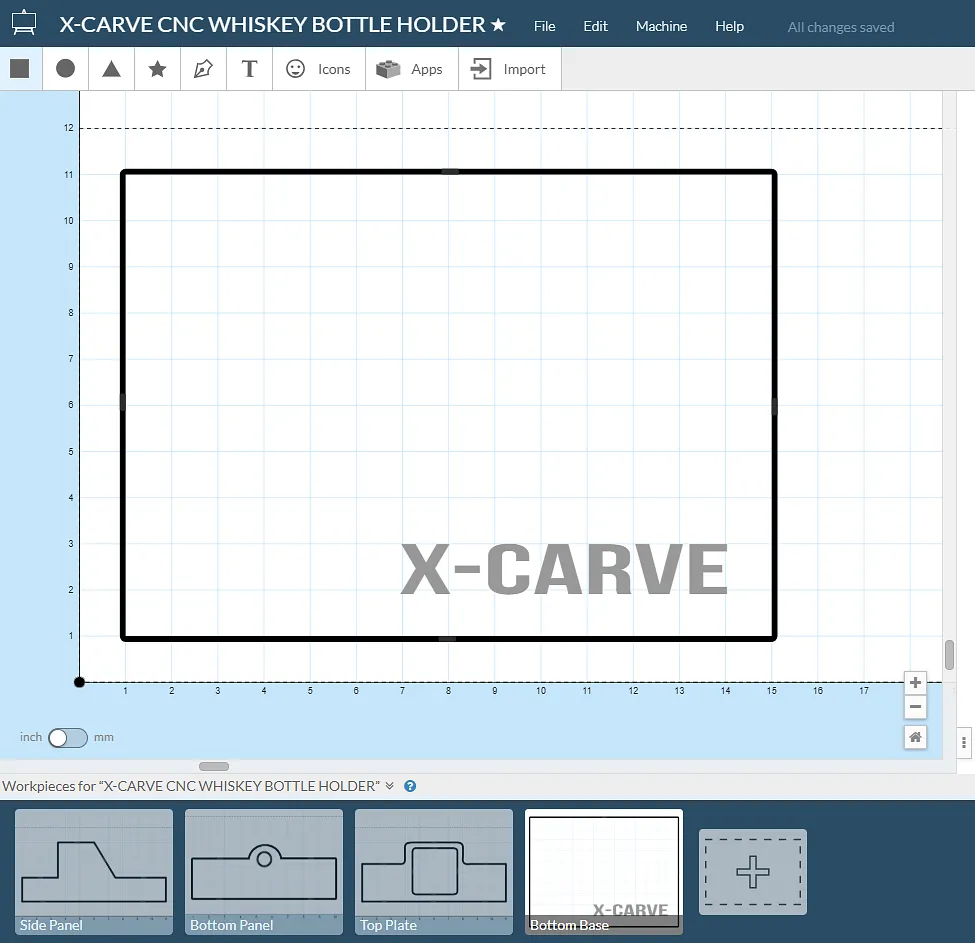Open workpieces help question mark icon
The width and height of the screenshot is (975, 943).
pos(410,786)
